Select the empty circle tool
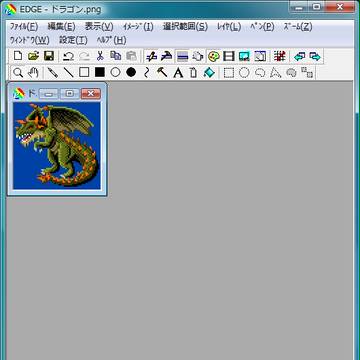360x360 pixels. (115, 72)
